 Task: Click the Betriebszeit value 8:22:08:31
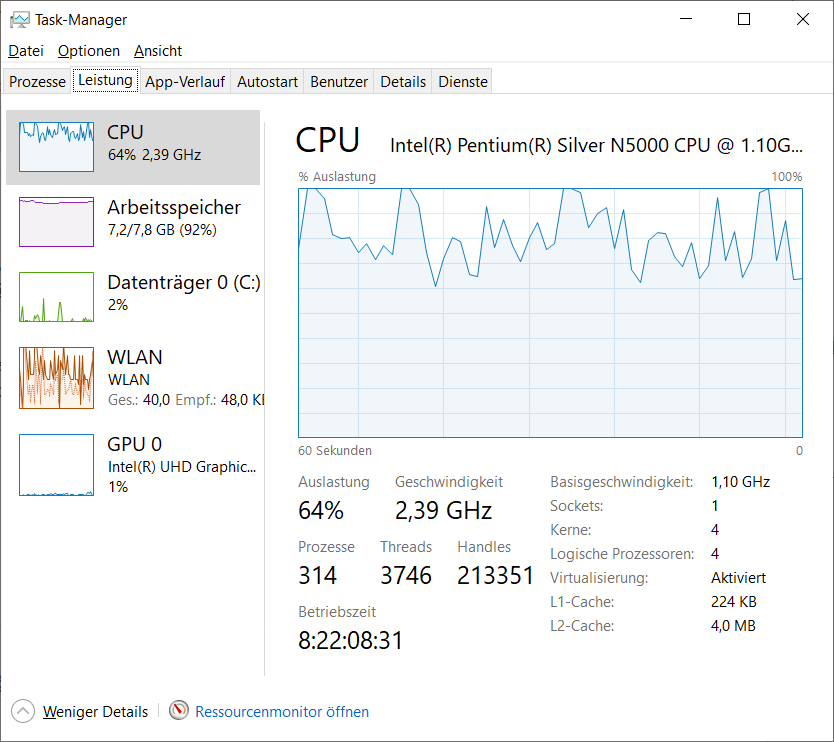click(x=351, y=640)
